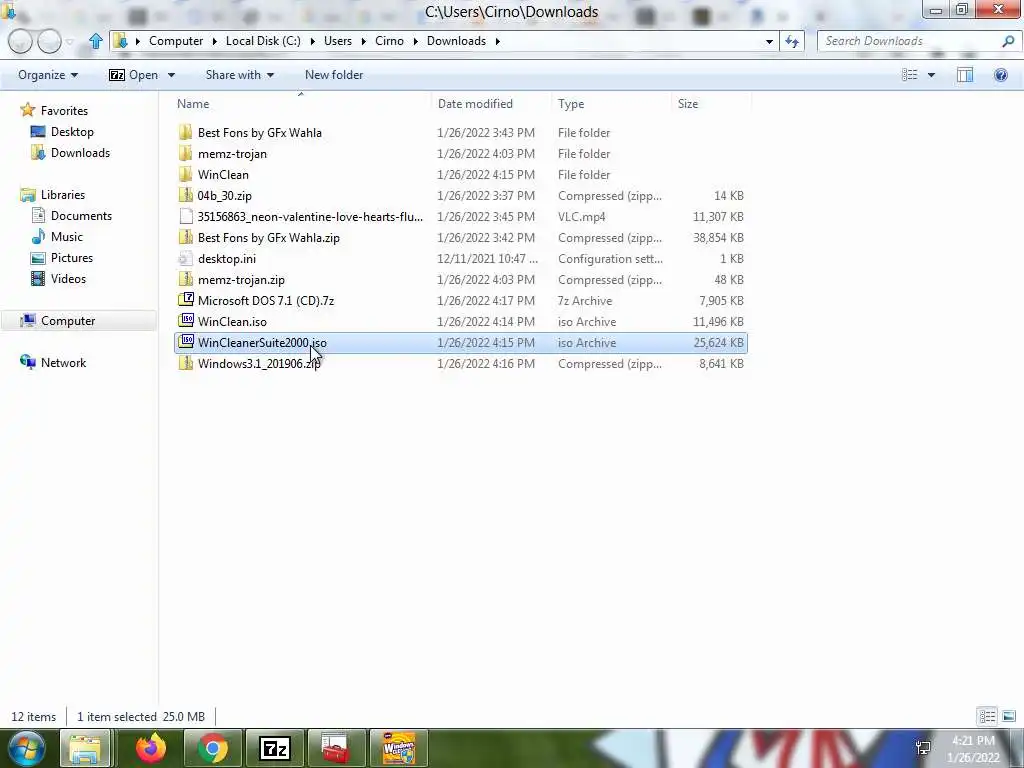This screenshot has width=1024, height=768.
Task: Open the red toolbox taskbar app
Action: [337, 748]
